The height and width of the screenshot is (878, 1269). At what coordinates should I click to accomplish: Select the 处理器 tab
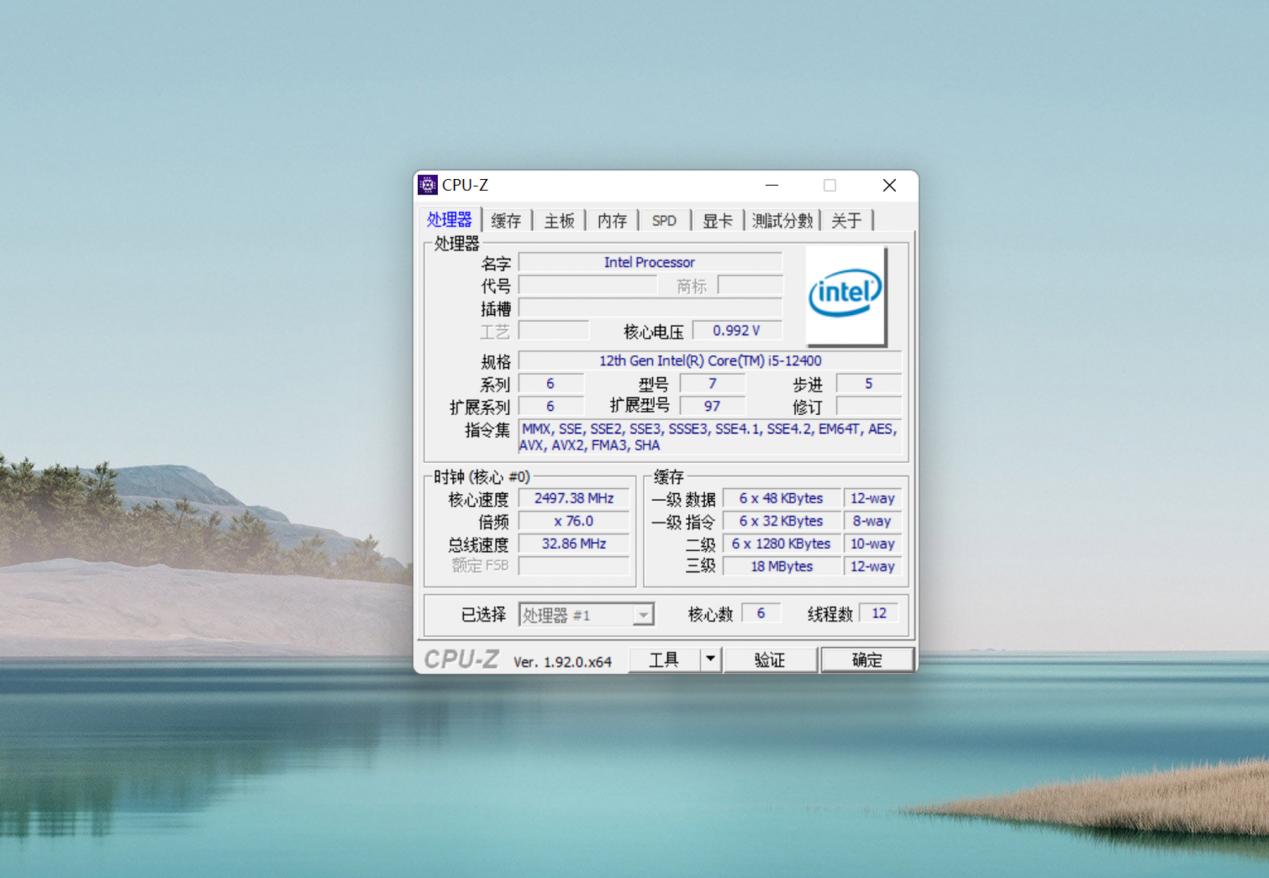click(x=448, y=220)
